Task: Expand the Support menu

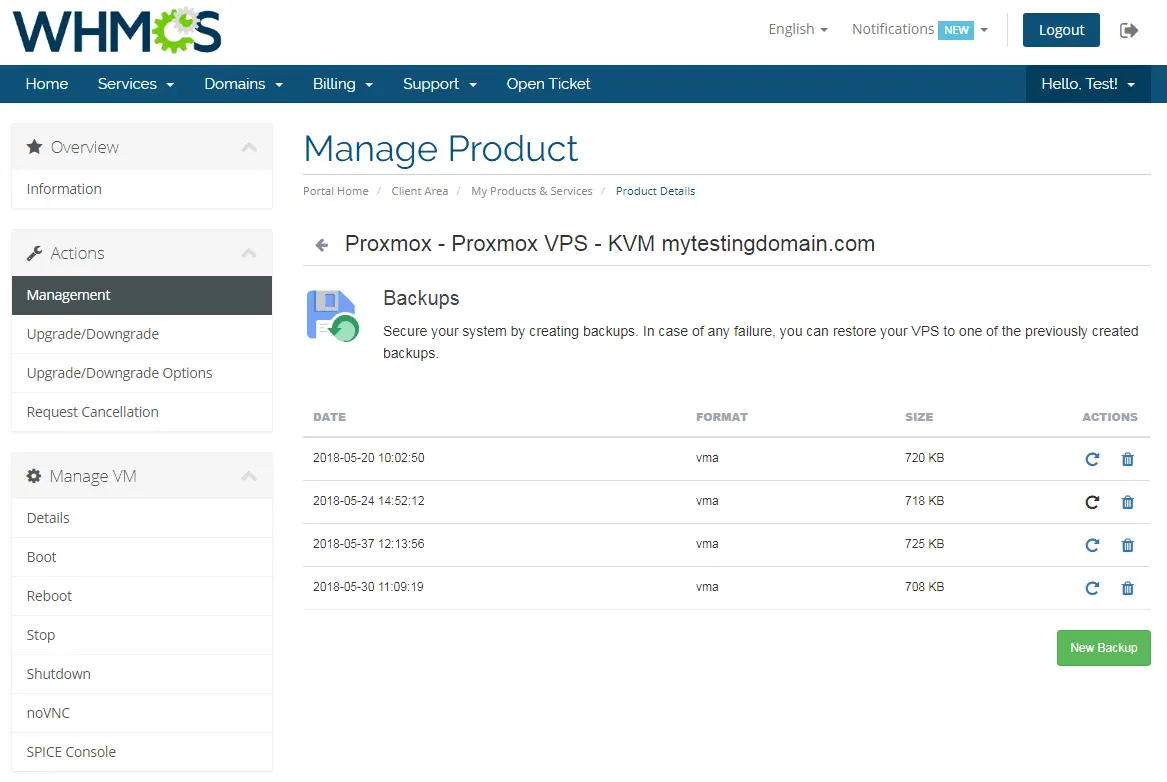Action: [440, 84]
